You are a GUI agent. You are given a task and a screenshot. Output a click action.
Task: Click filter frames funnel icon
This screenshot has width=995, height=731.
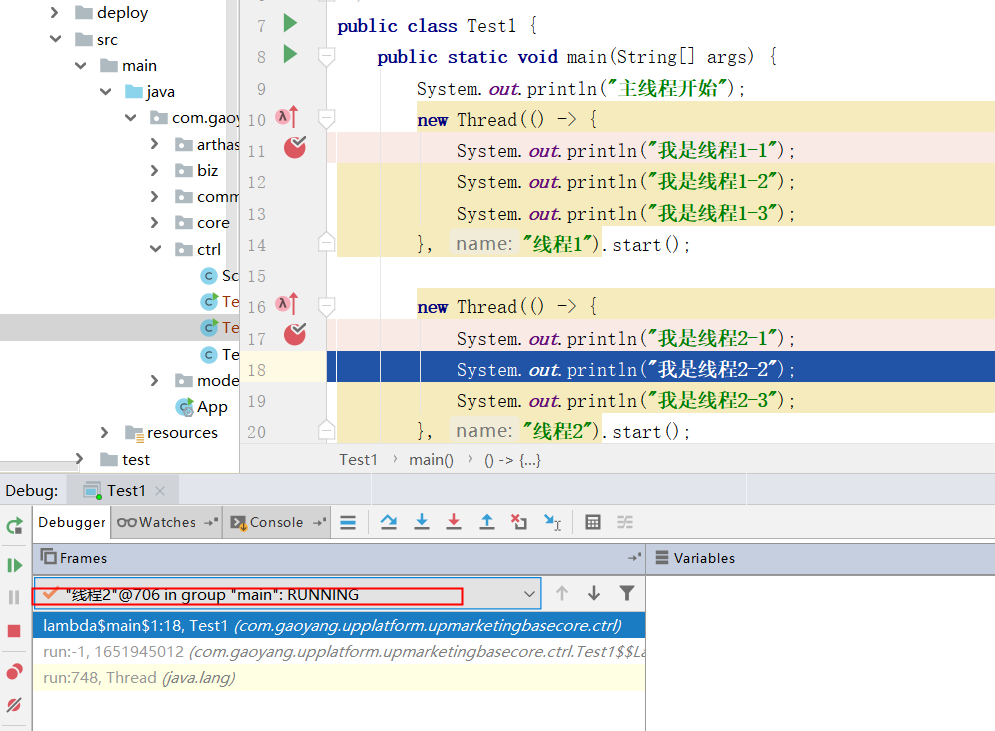pos(627,593)
